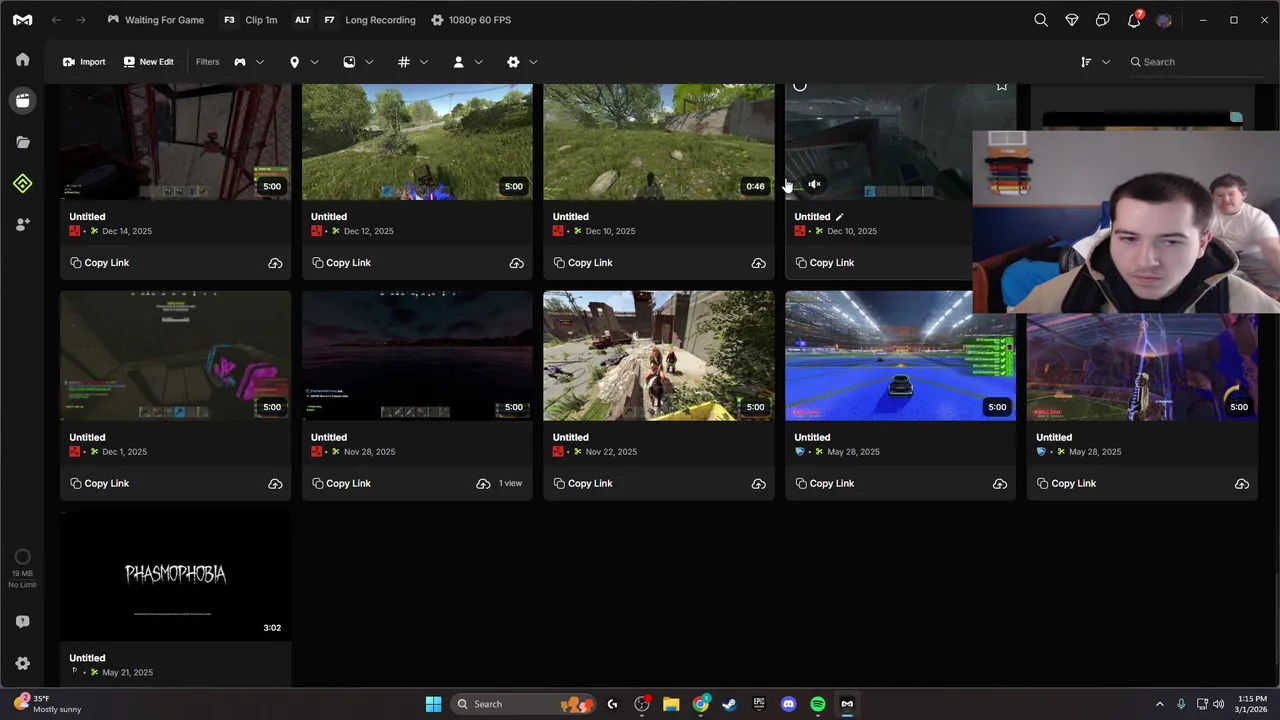Image resolution: width=1280 pixels, height=720 pixels.
Task: Open File Explorer from the taskbar
Action: click(x=671, y=704)
